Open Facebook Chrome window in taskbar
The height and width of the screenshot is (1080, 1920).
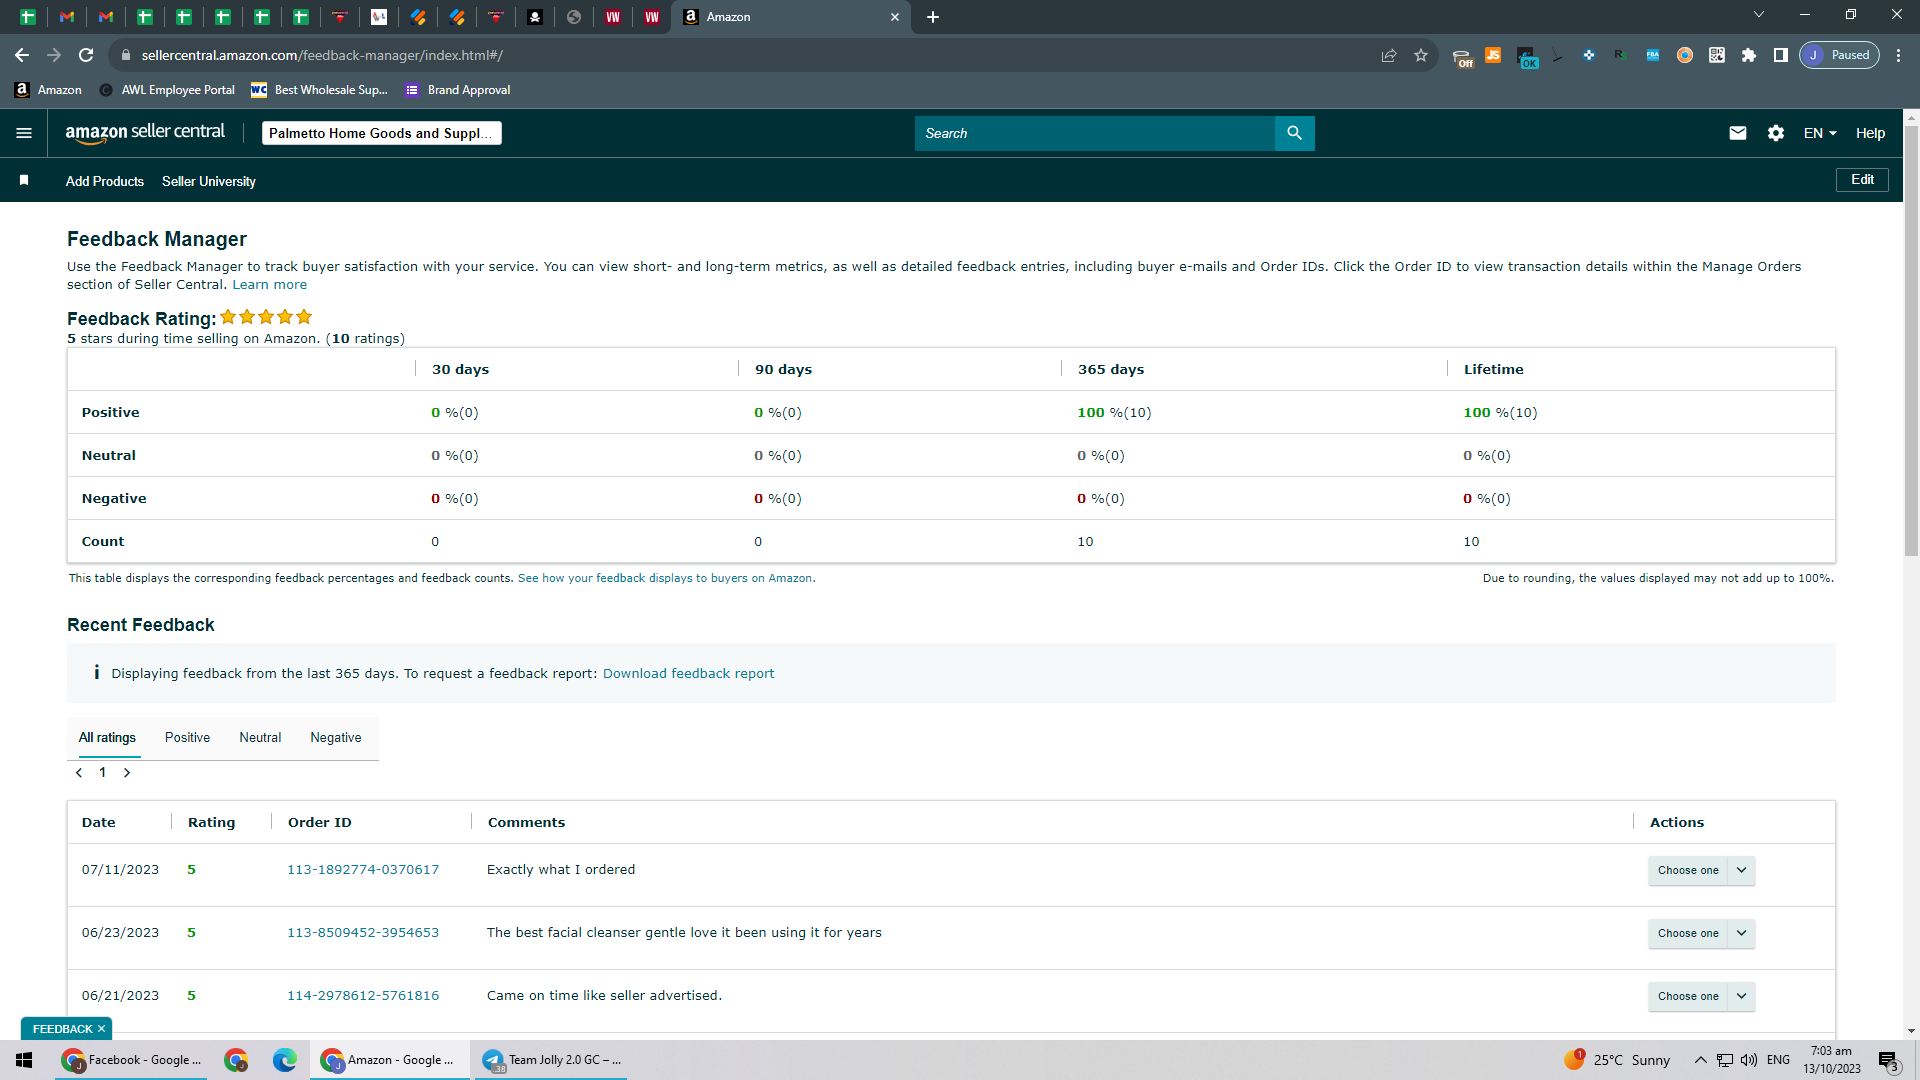[132, 1060]
